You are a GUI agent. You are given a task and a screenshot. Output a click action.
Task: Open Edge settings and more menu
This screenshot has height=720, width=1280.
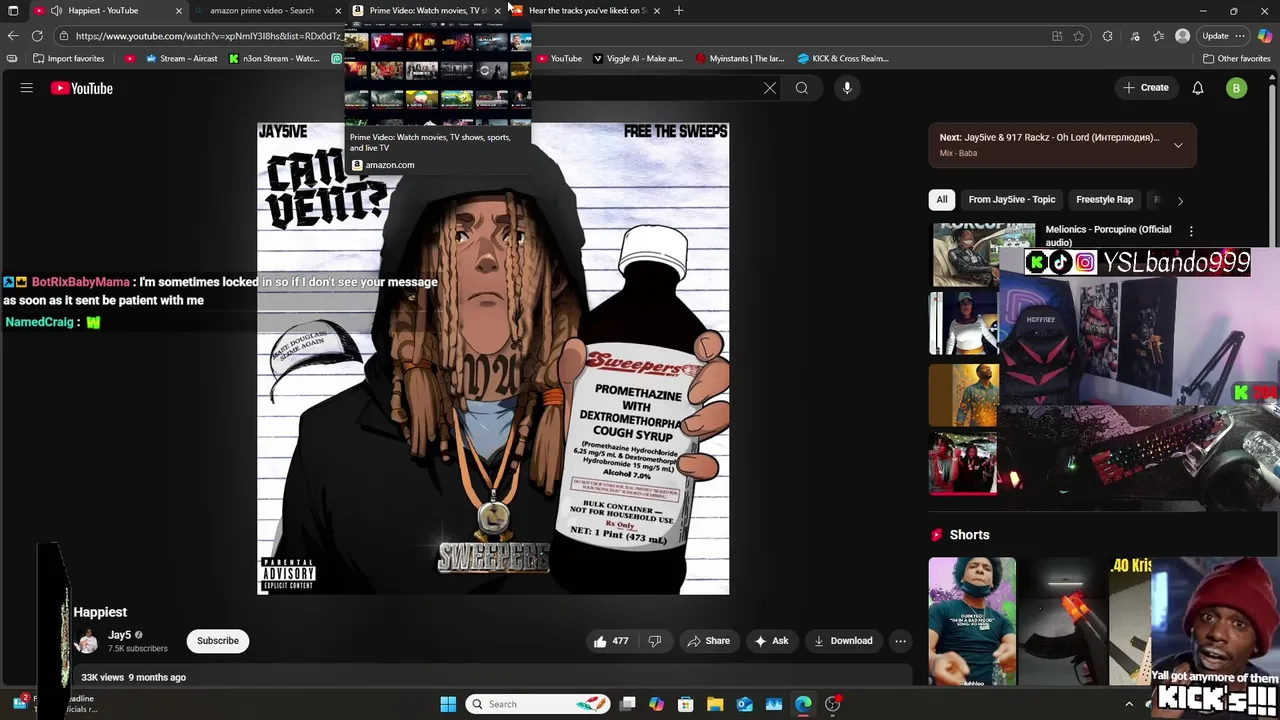click(1240, 36)
